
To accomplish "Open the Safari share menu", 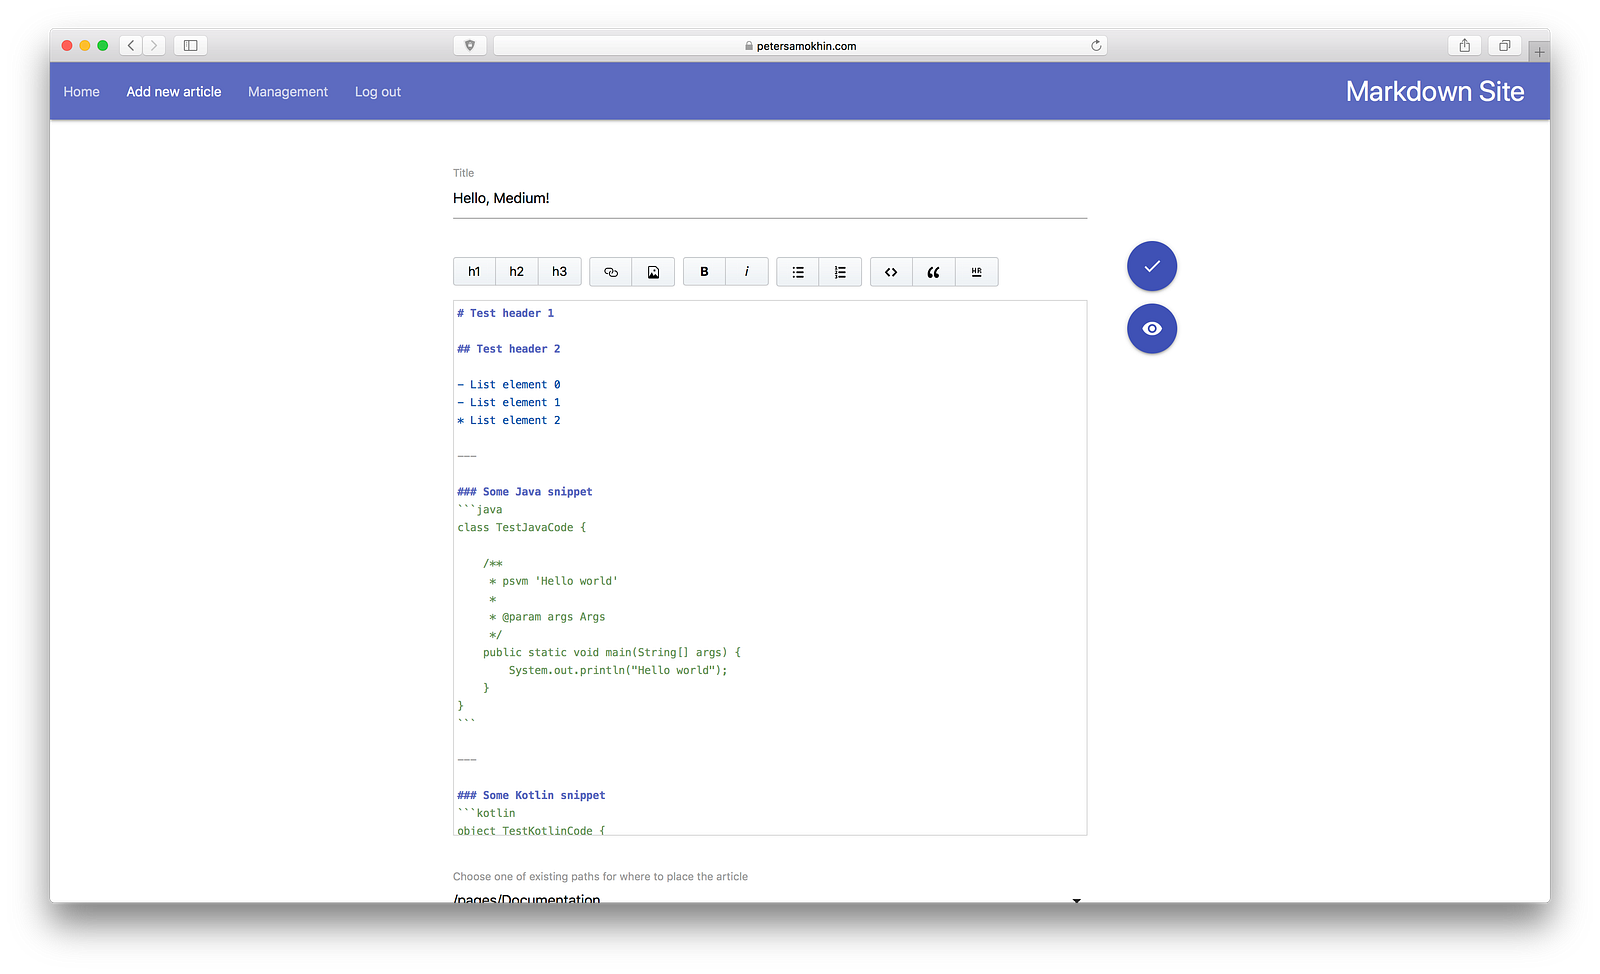I will coord(1465,45).
